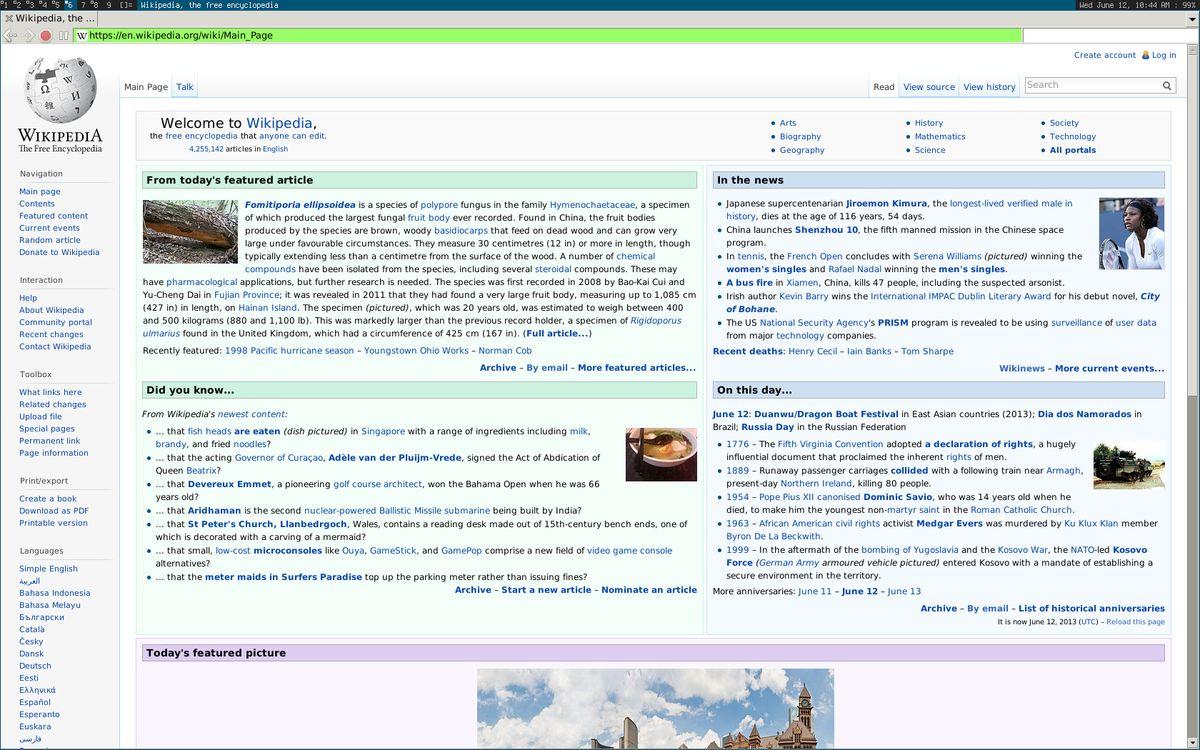The image size is (1200, 750).
Task: Click Printable version in the sidebar
Action: click(53, 523)
